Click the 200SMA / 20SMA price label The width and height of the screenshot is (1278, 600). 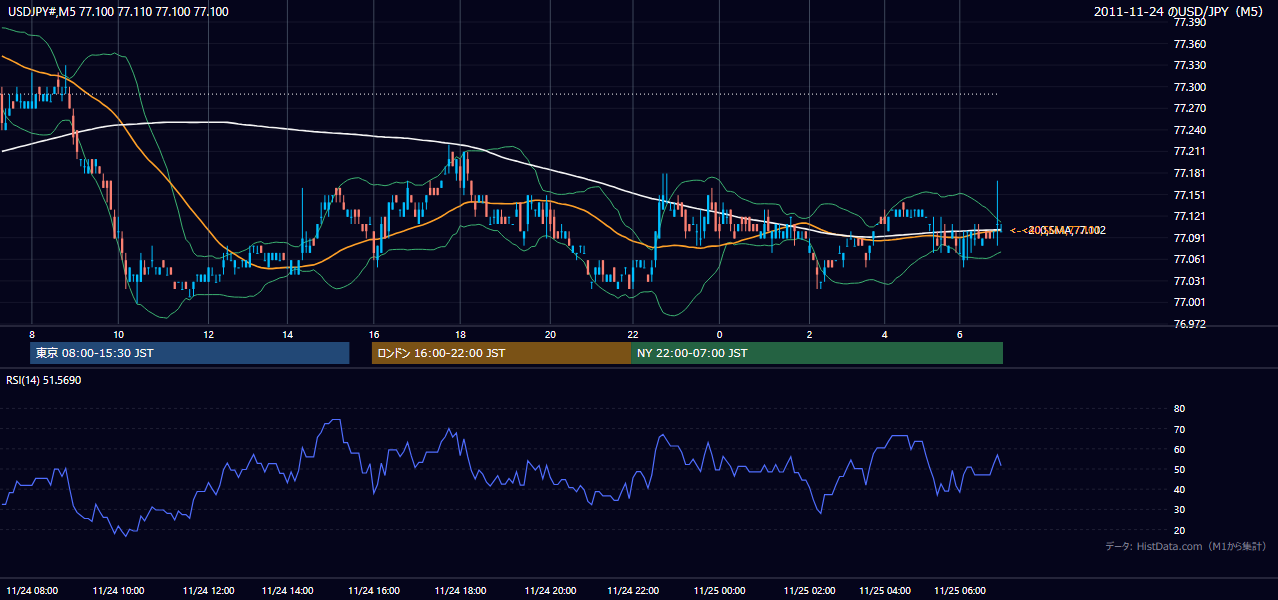tap(1058, 231)
